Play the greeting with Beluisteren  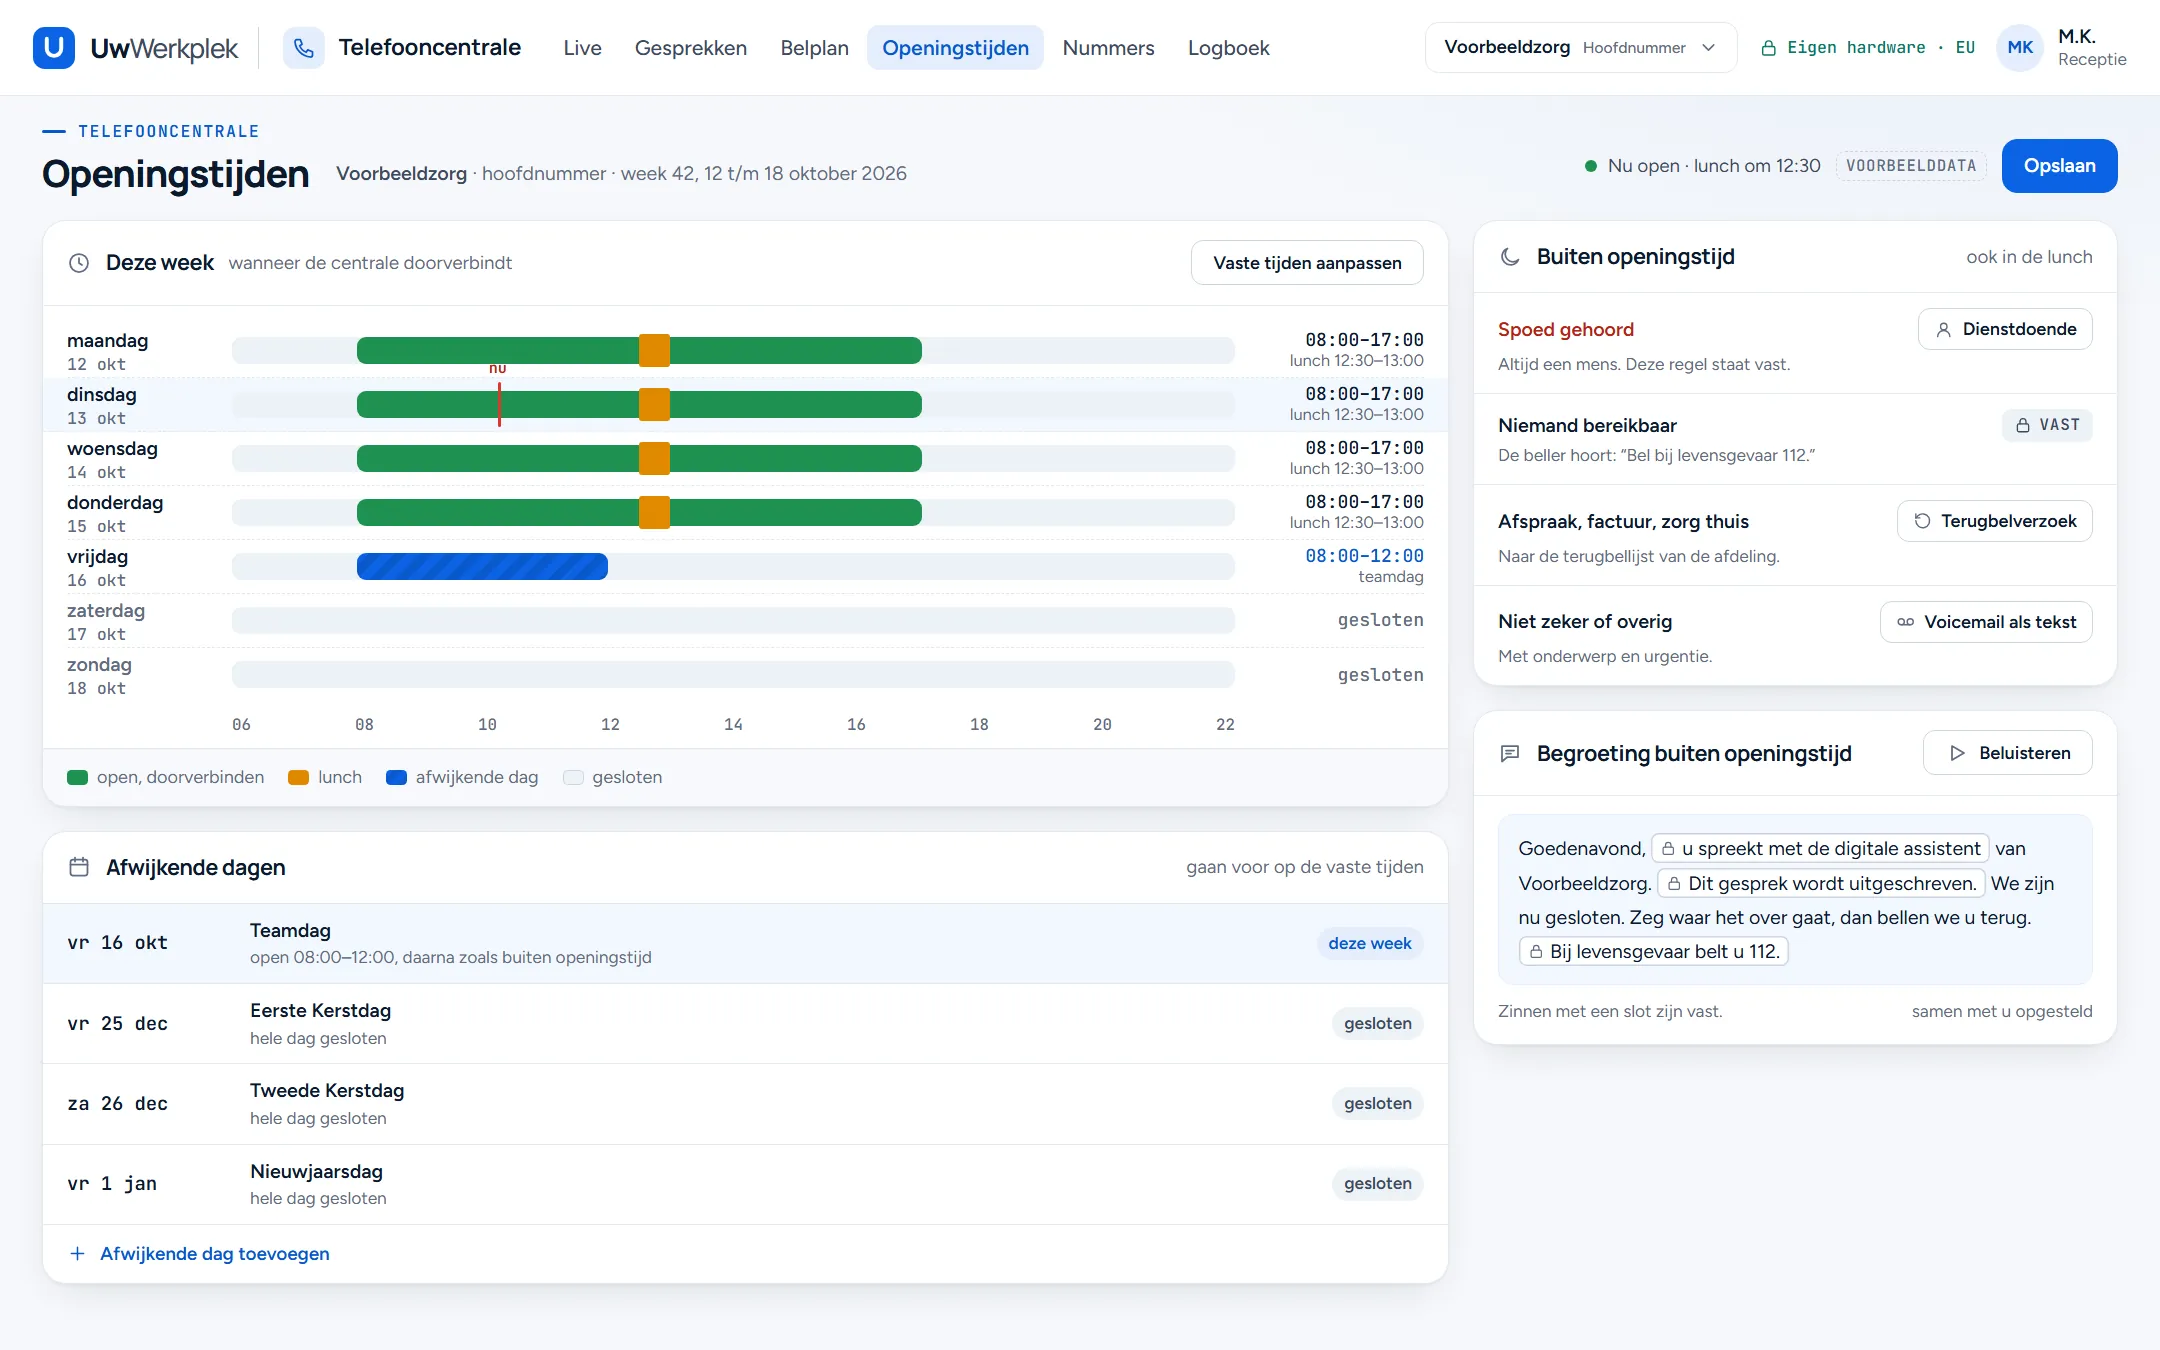tap(2007, 753)
